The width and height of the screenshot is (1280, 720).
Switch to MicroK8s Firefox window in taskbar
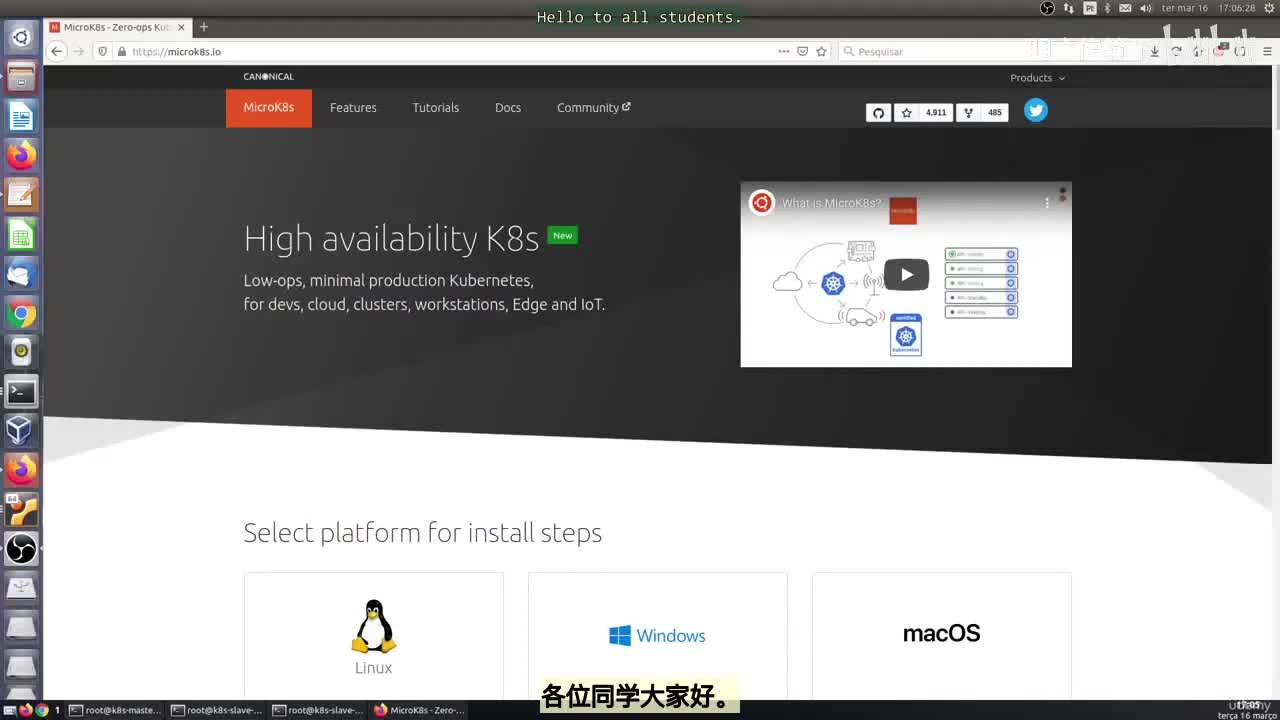[x=419, y=710]
